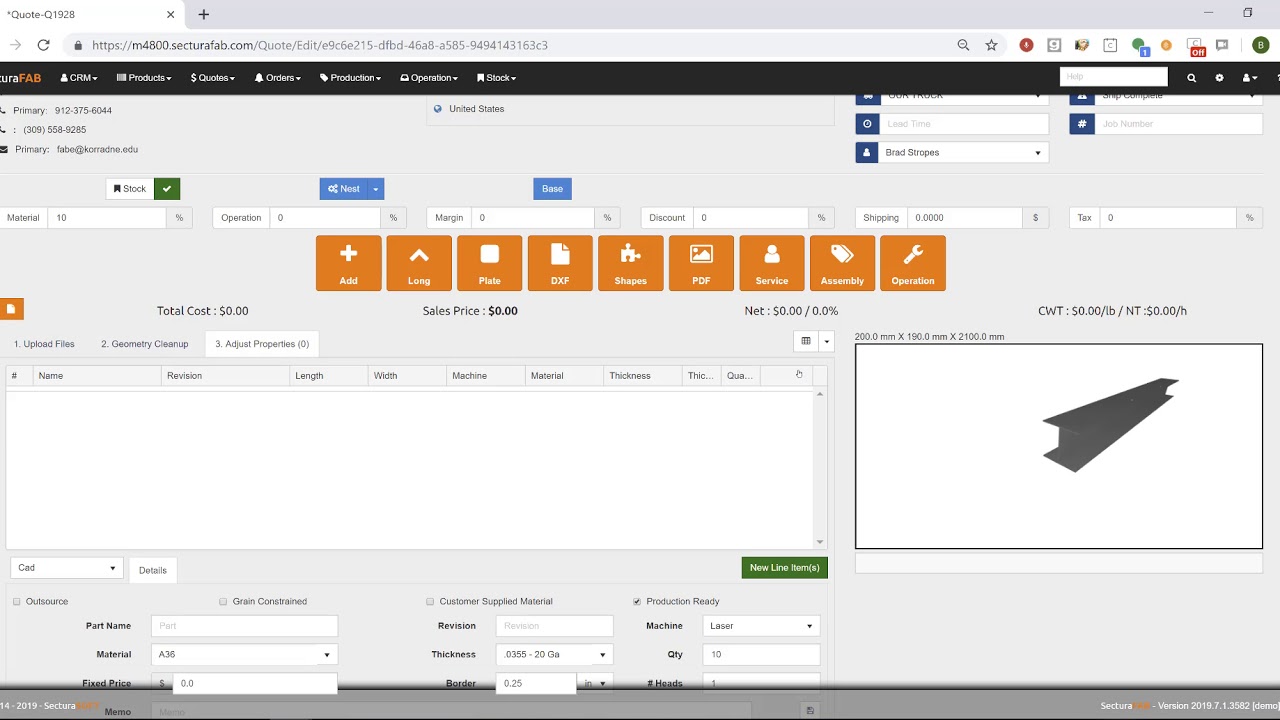Image resolution: width=1280 pixels, height=720 pixels.
Task: Click the Plate button
Action: tap(489, 263)
